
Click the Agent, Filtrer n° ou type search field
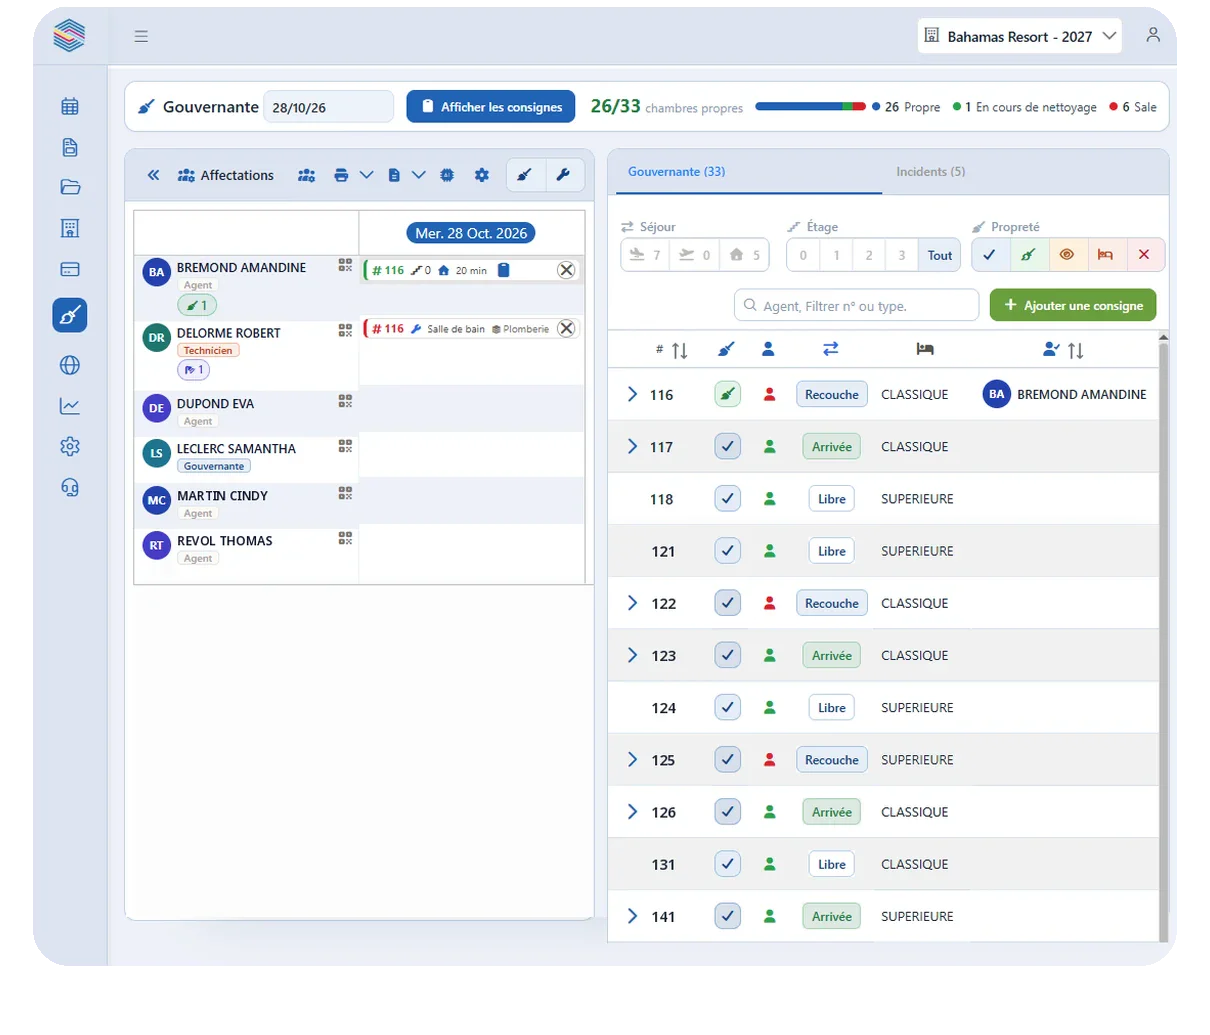857,305
